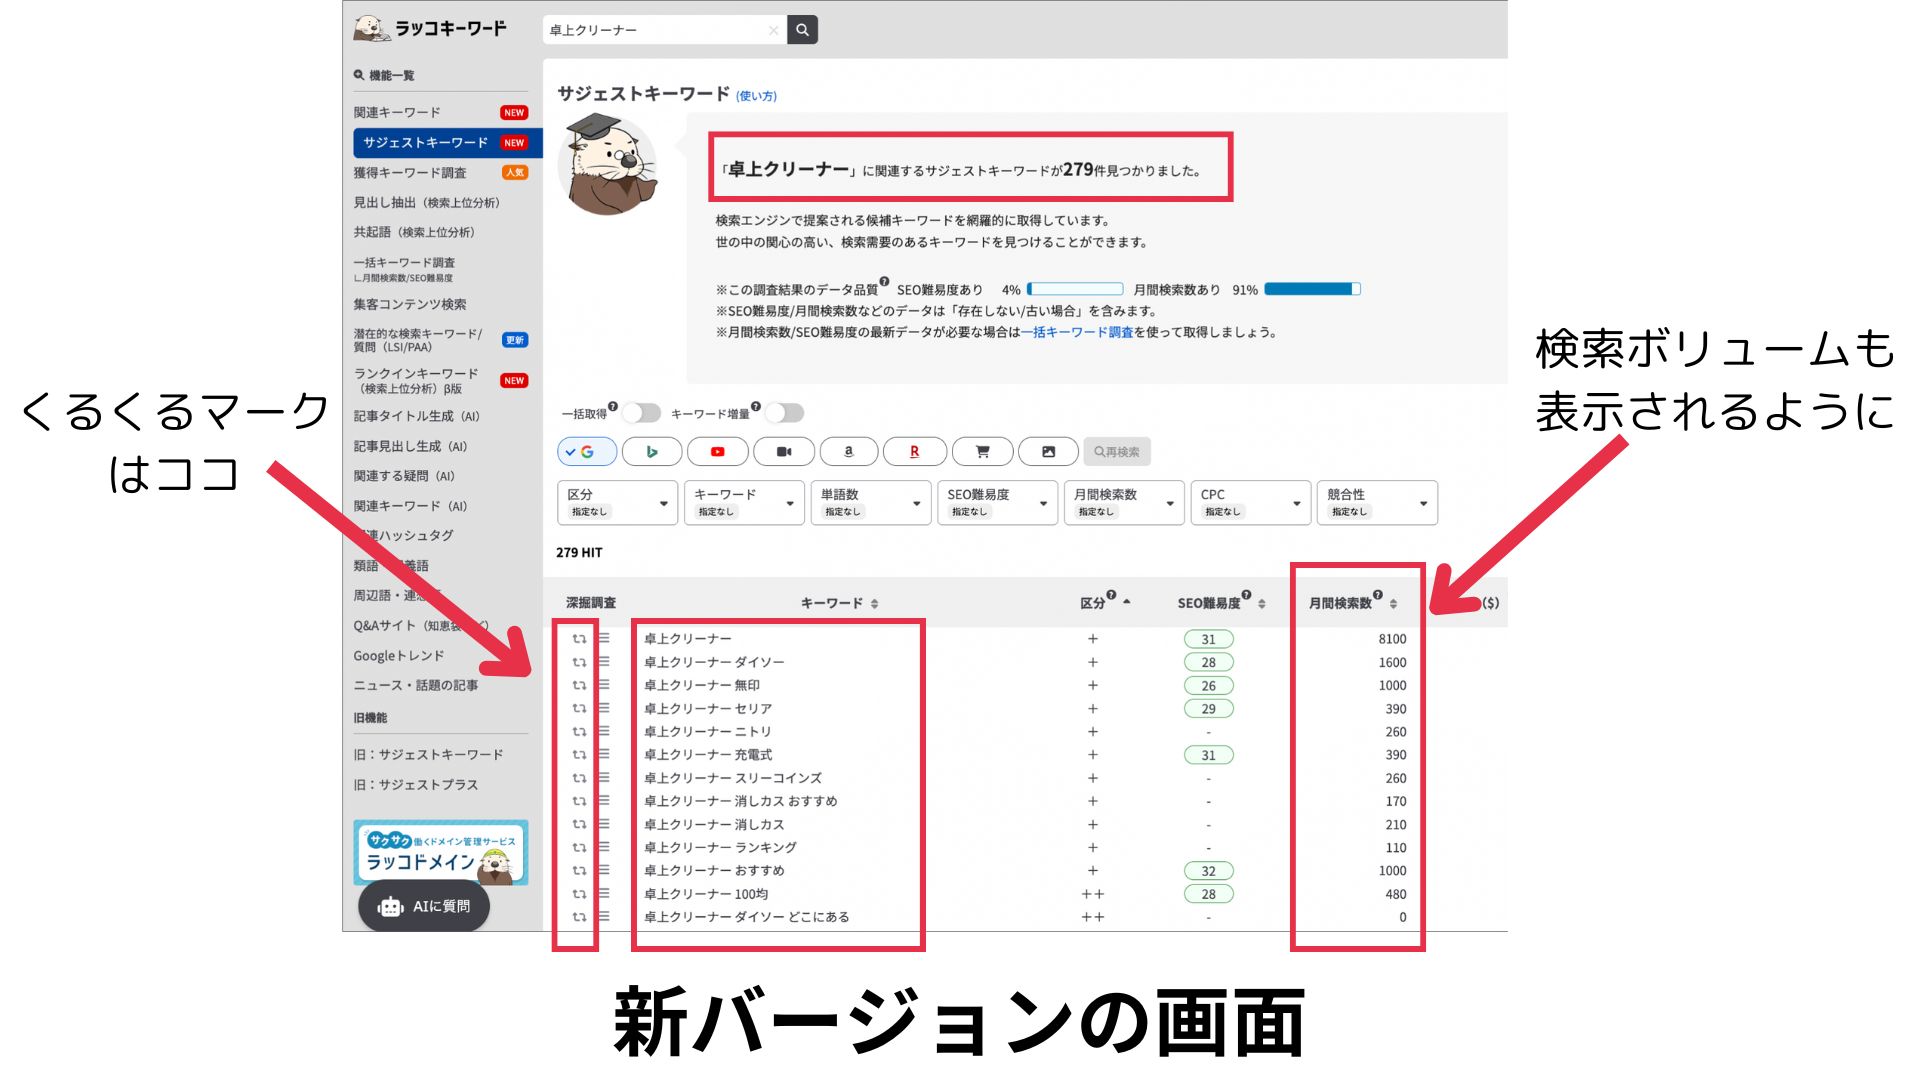Click help icon next to 一括取得

[613, 406]
